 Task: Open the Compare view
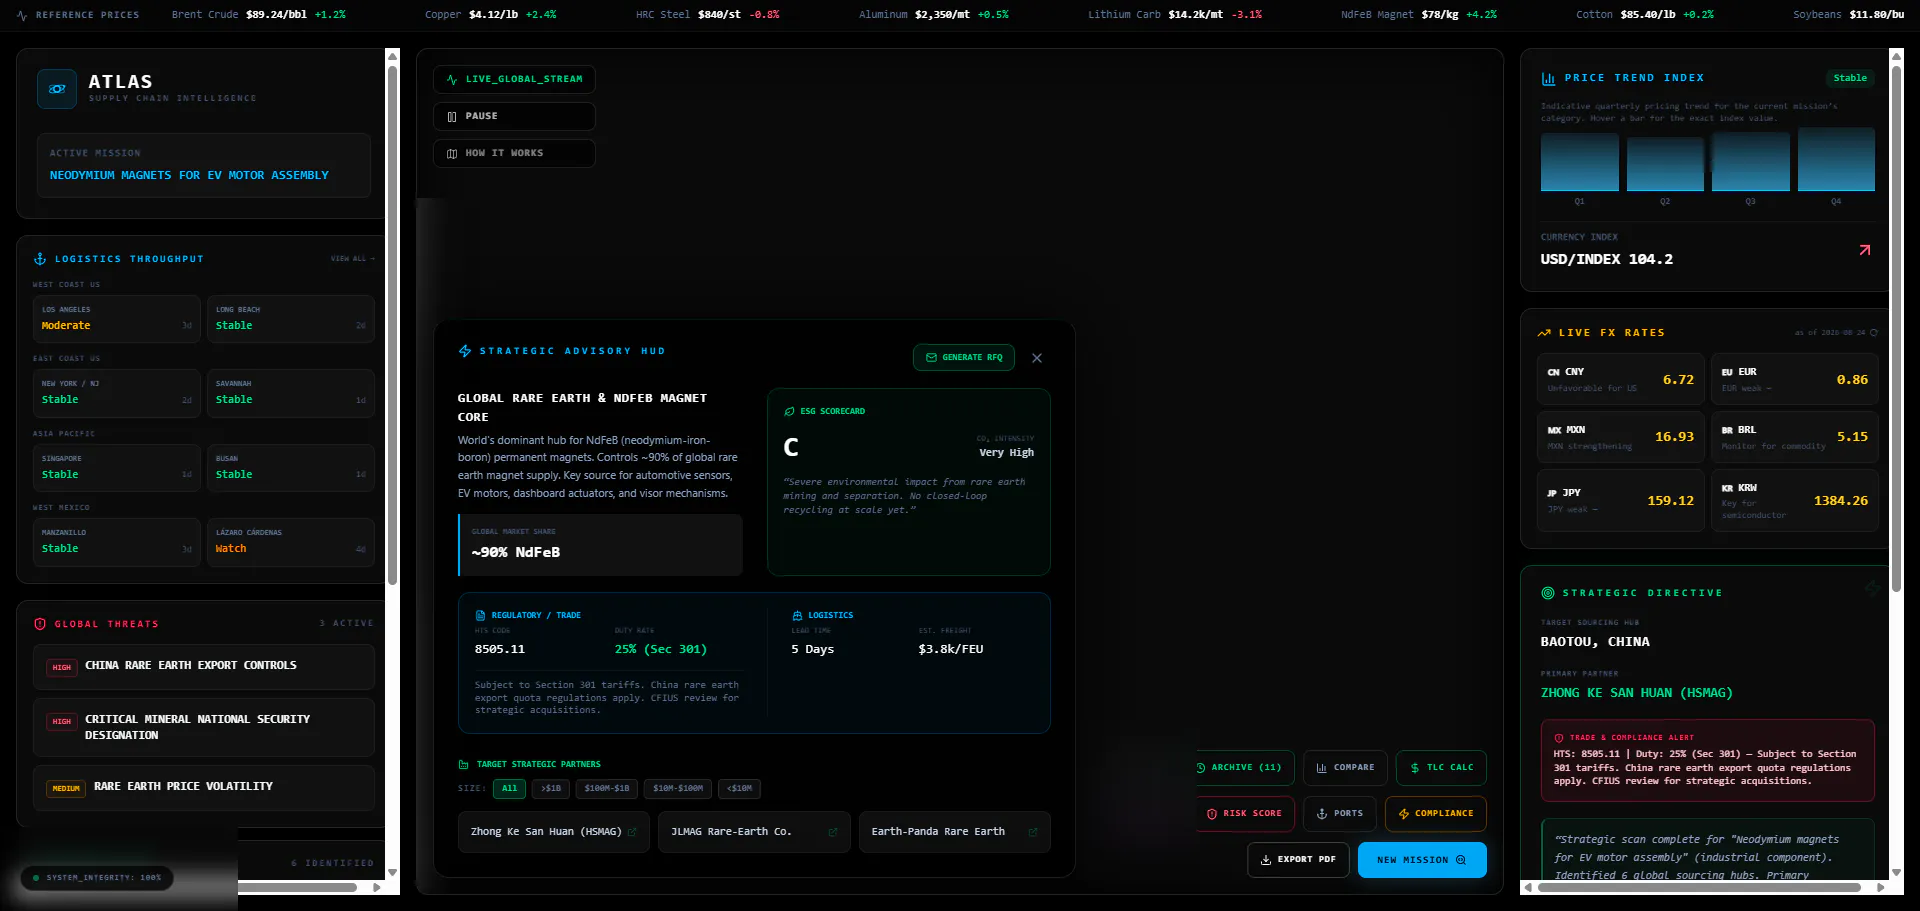tap(1345, 768)
